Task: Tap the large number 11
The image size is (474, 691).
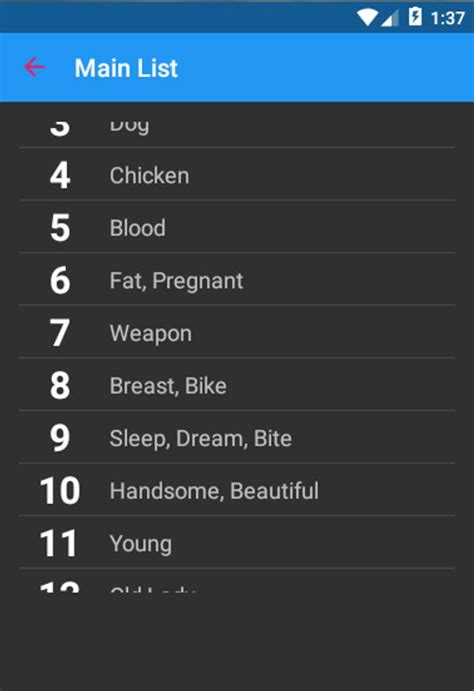Action: click(x=59, y=543)
